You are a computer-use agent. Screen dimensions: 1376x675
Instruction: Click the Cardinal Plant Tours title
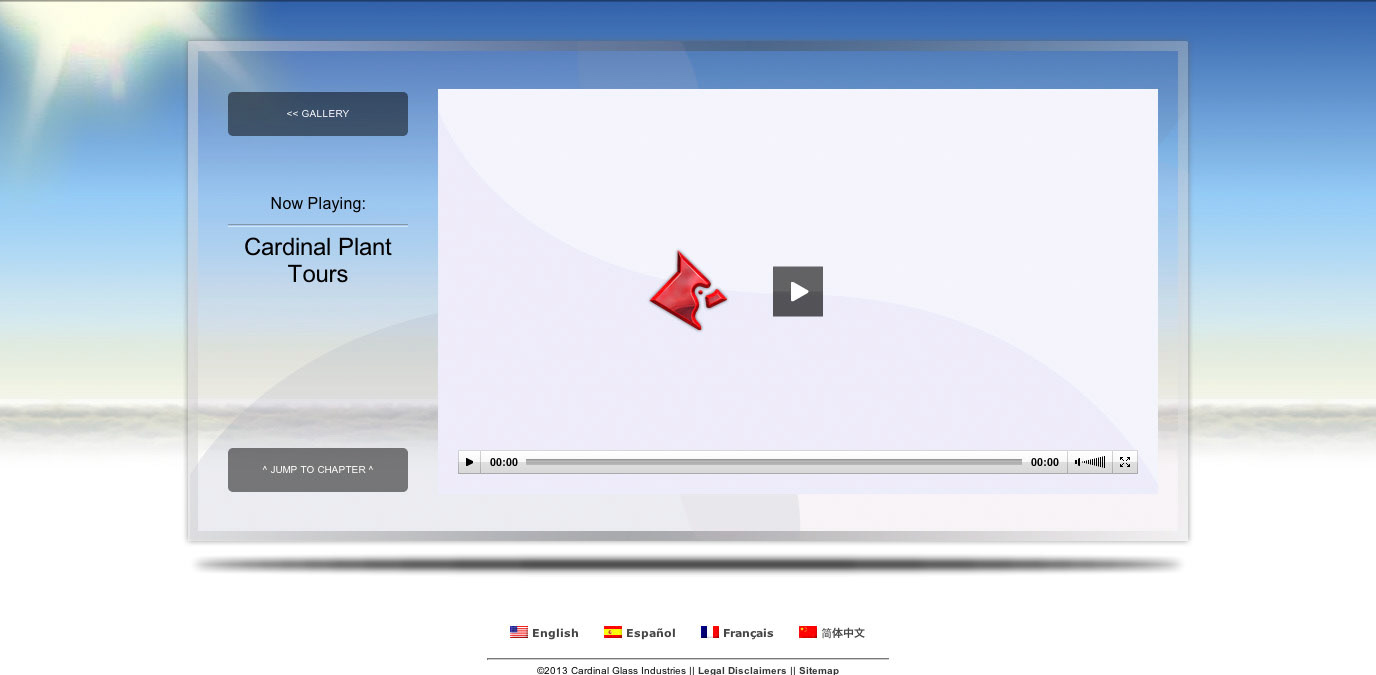[318, 260]
